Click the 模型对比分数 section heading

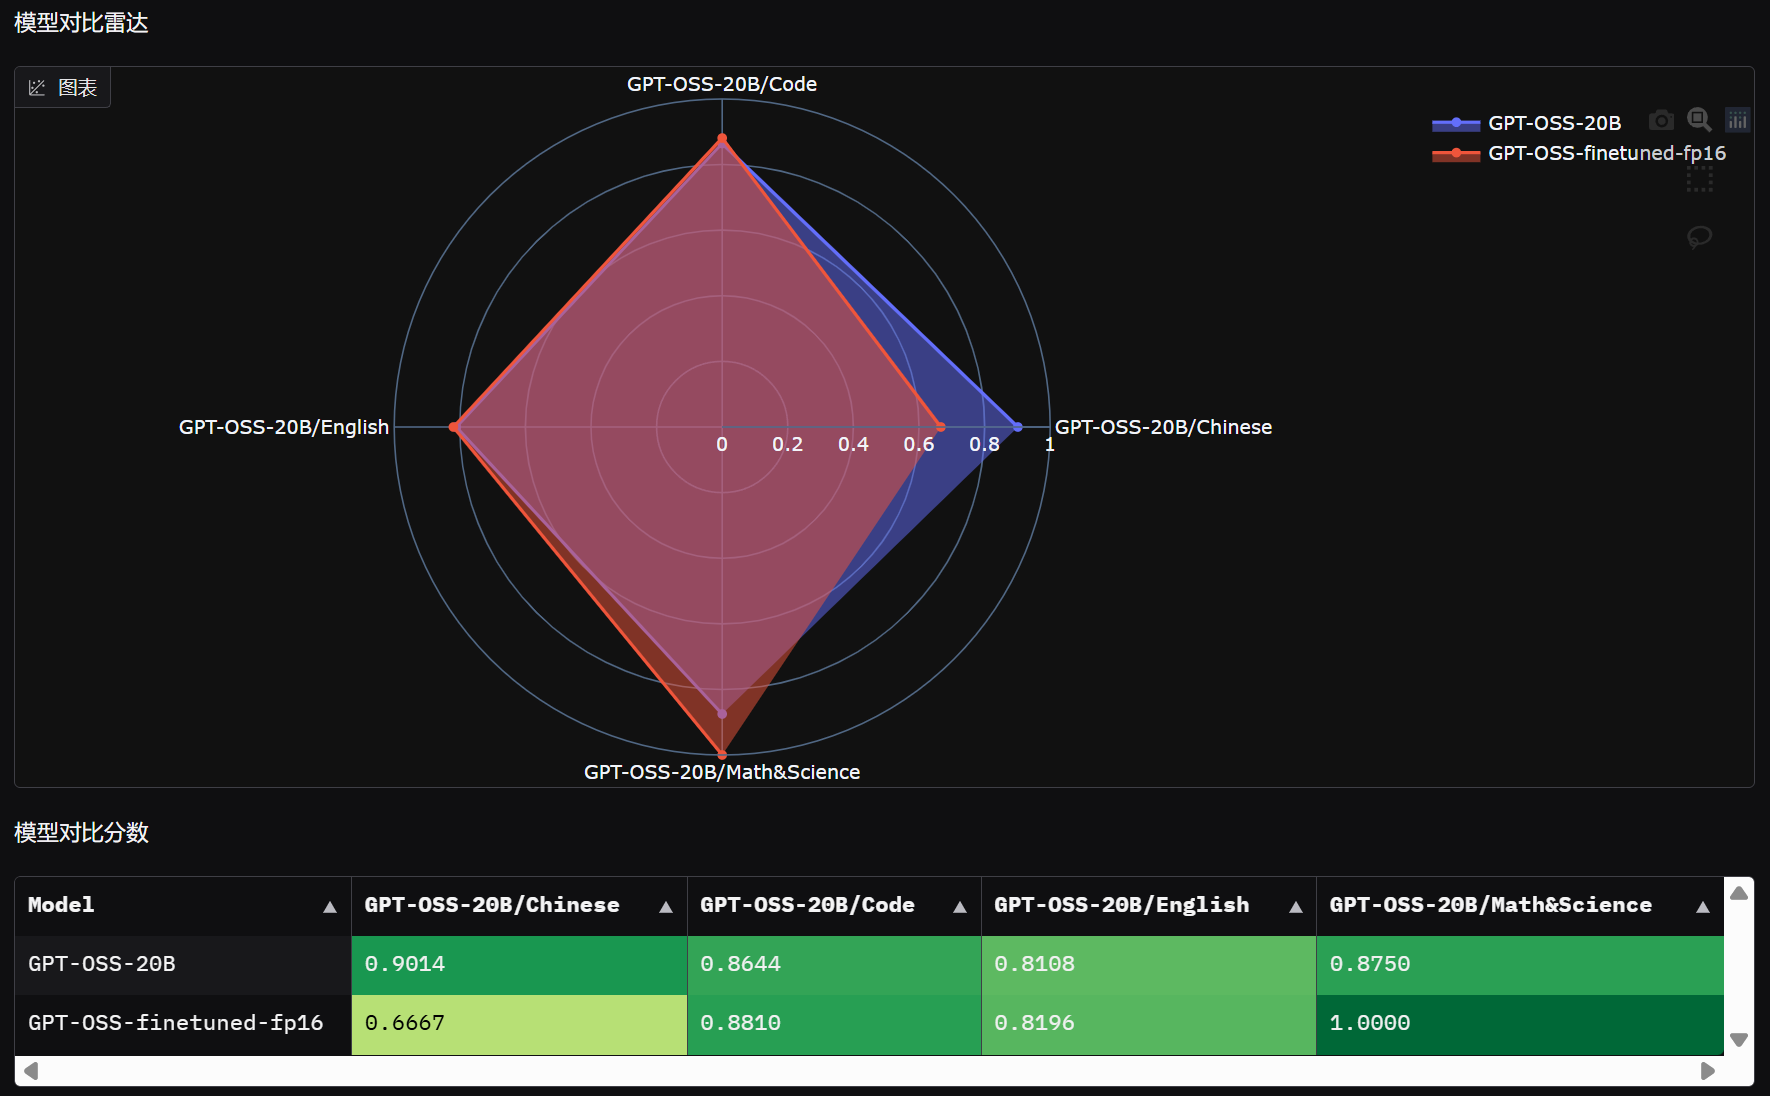pyautogui.click(x=81, y=833)
